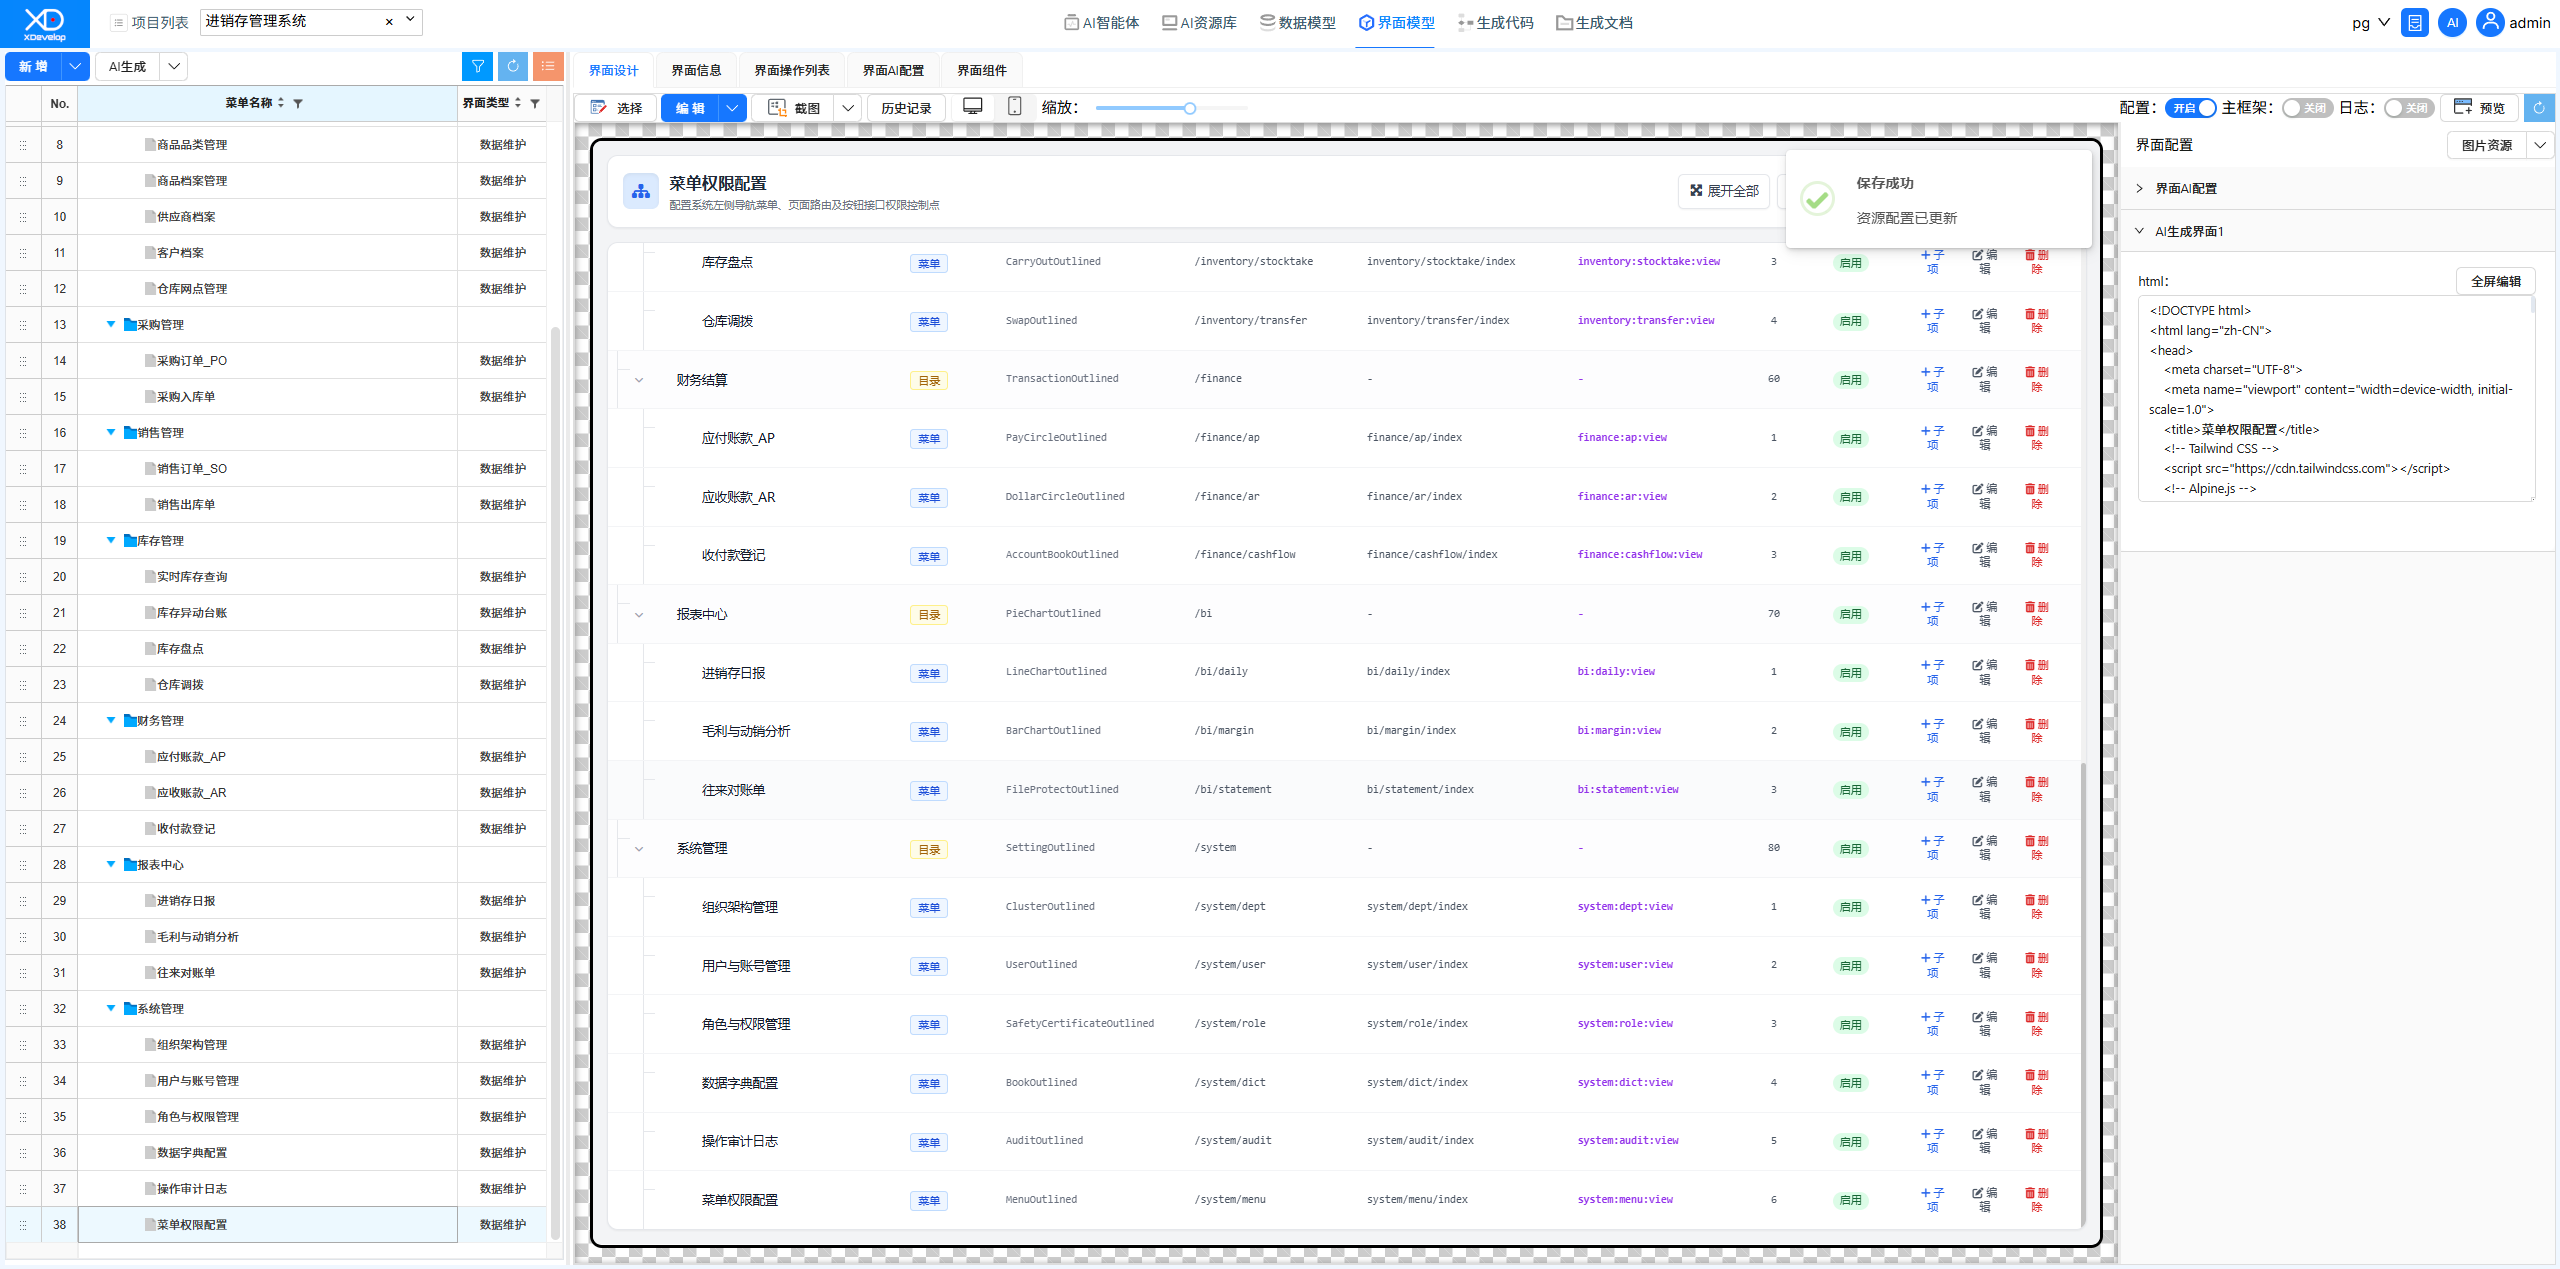Viewport: 2560px width, 1269px height.
Task: Open the project selector dropdown arrow
Action: point(410,20)
